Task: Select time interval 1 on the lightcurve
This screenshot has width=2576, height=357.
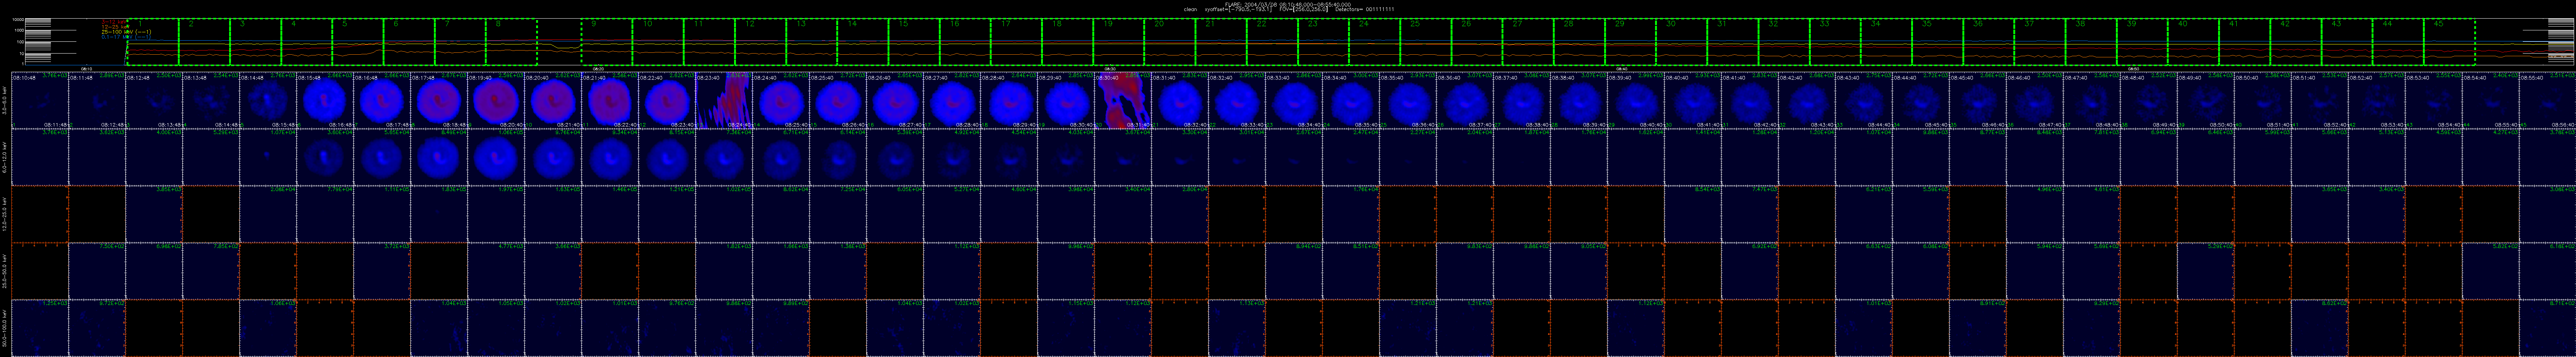Action: (x=153, y=42)
